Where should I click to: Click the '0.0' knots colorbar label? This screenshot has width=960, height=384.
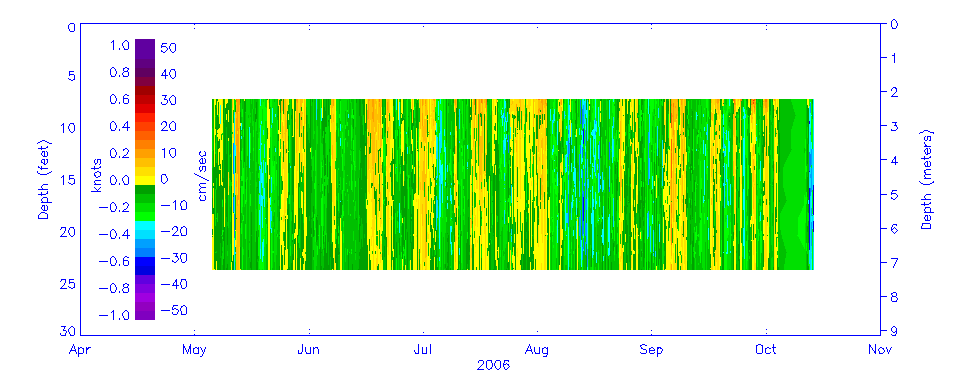tap(120, 181)
